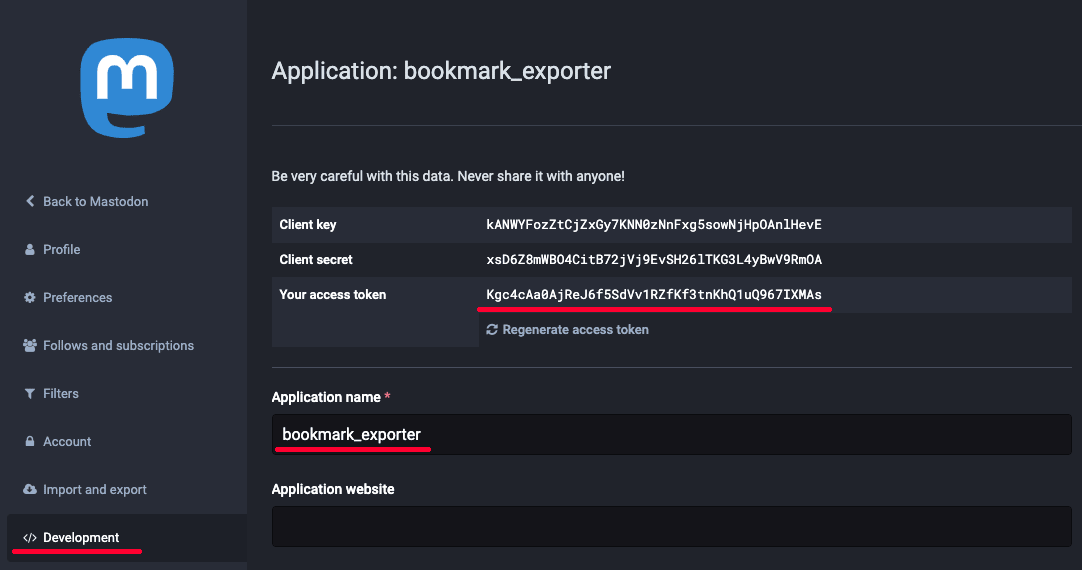Click the Profile person icon
This screenshot has width=1082, height=570.
coord(30,250)
